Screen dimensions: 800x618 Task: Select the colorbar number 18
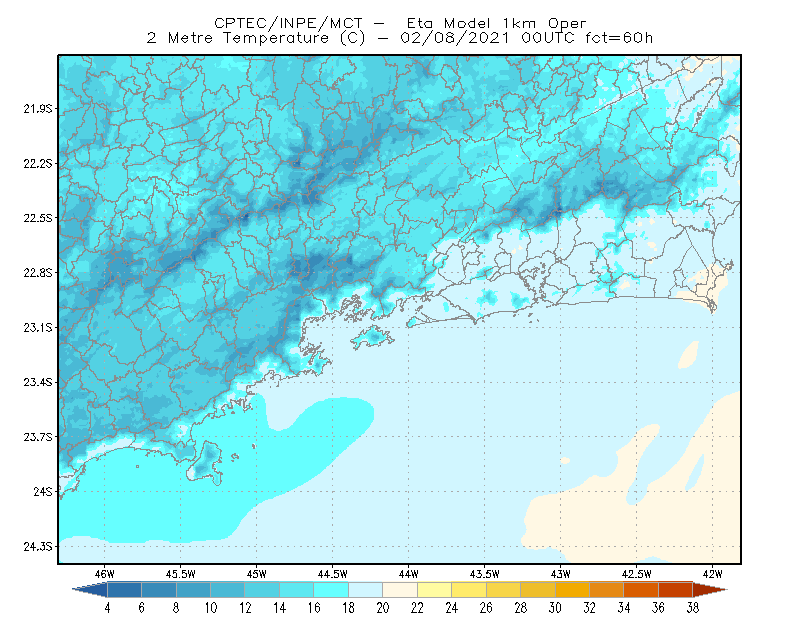click(x=348, y=608)
